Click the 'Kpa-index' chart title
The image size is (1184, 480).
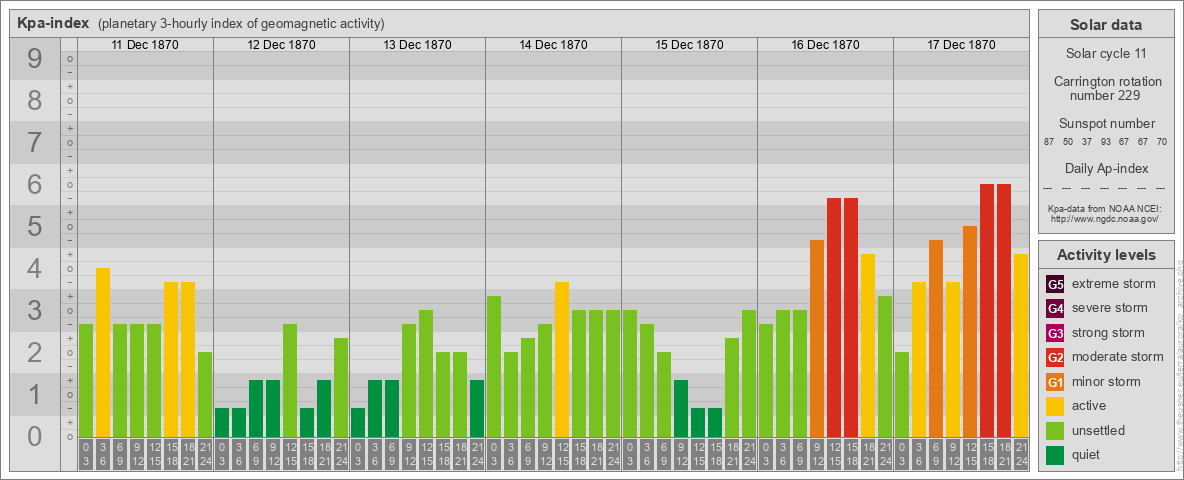pyautogui.click(x=54, y=23)
